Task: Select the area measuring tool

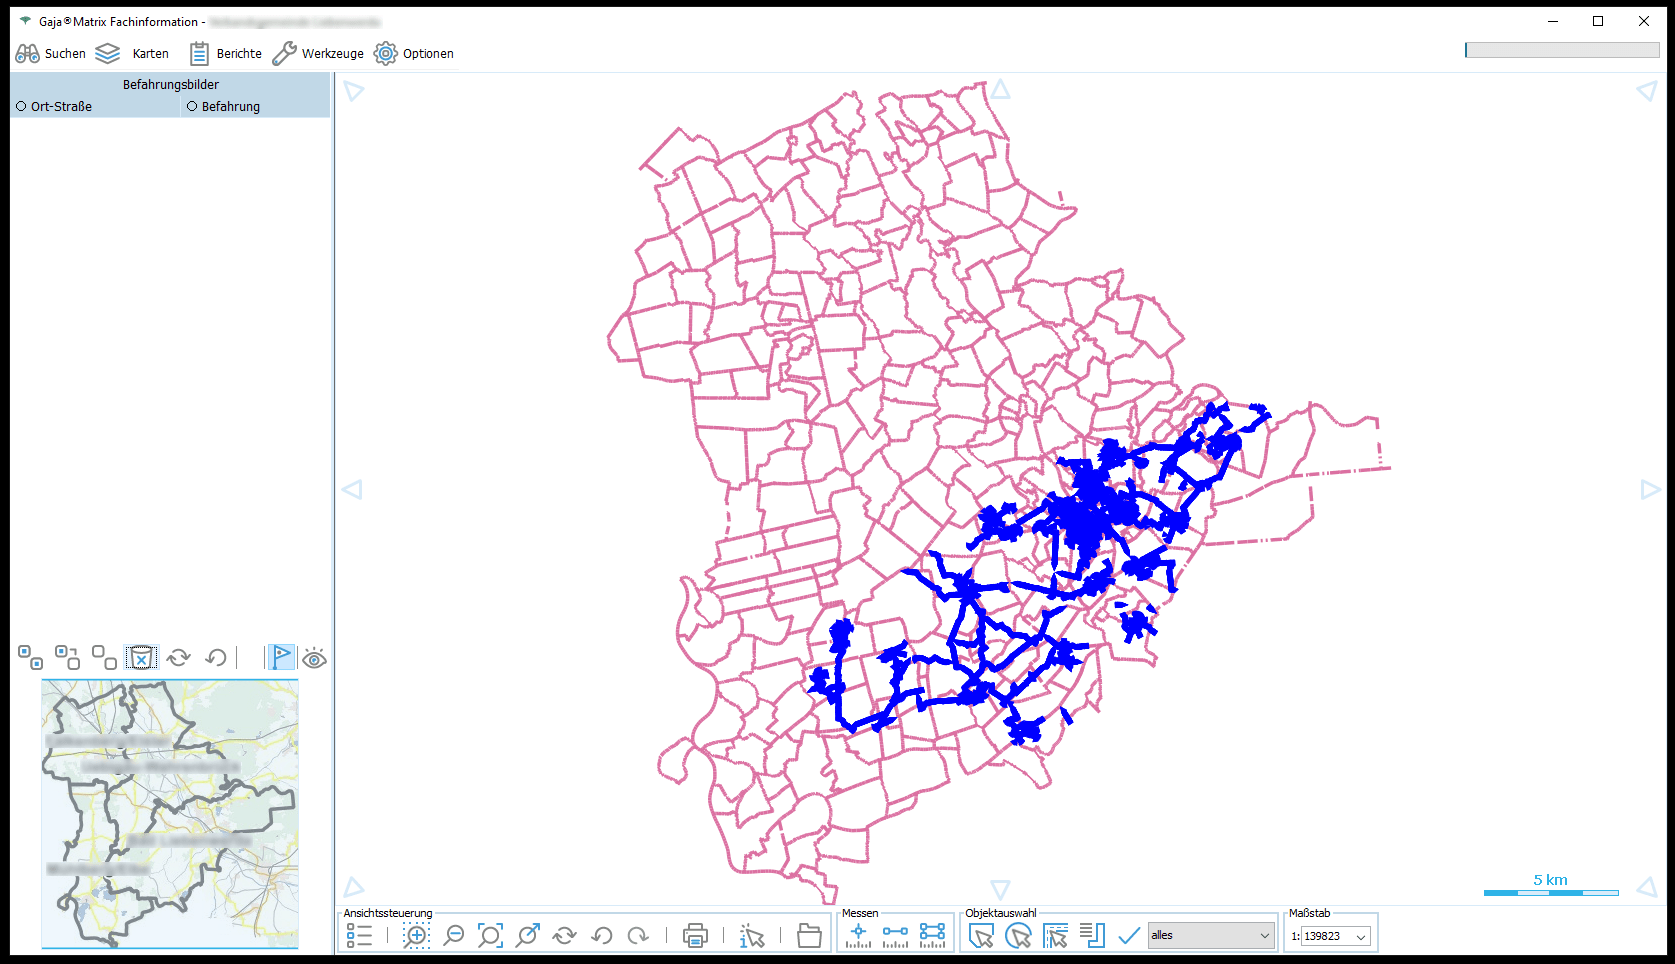Action: click(932, 936)
